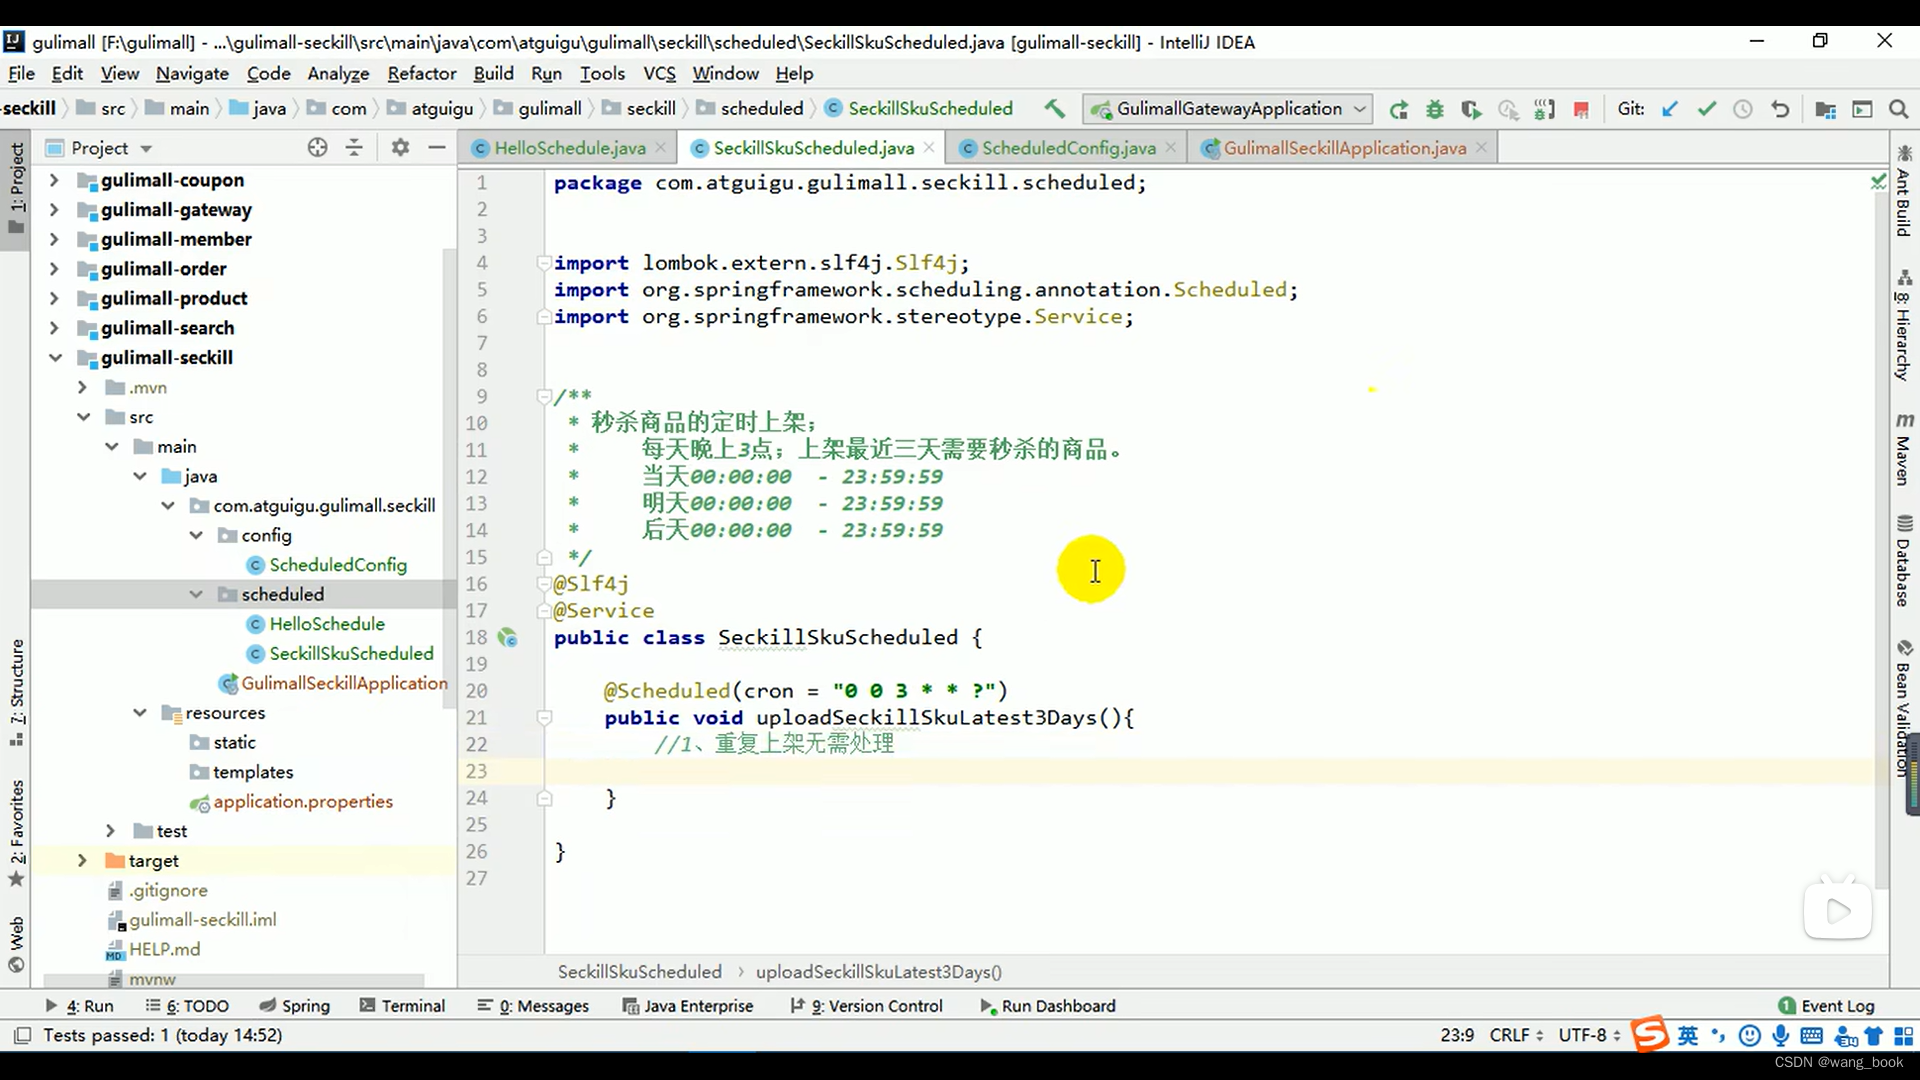Toggle imports fold marker at line 4
This screenshot has height=1080, width=1920.
[x=543, y=263]
